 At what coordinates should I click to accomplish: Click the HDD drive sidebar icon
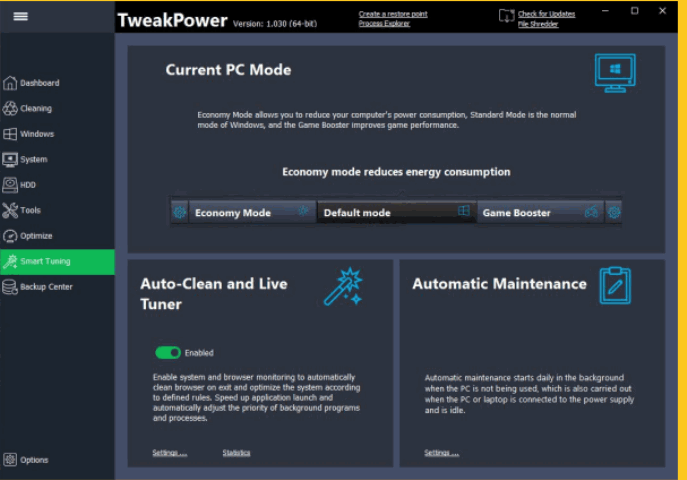click(10, 185)
